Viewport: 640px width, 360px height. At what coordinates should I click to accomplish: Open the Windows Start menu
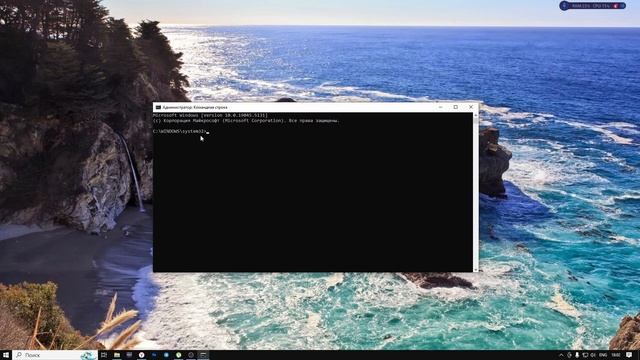[x=6, y=355]
